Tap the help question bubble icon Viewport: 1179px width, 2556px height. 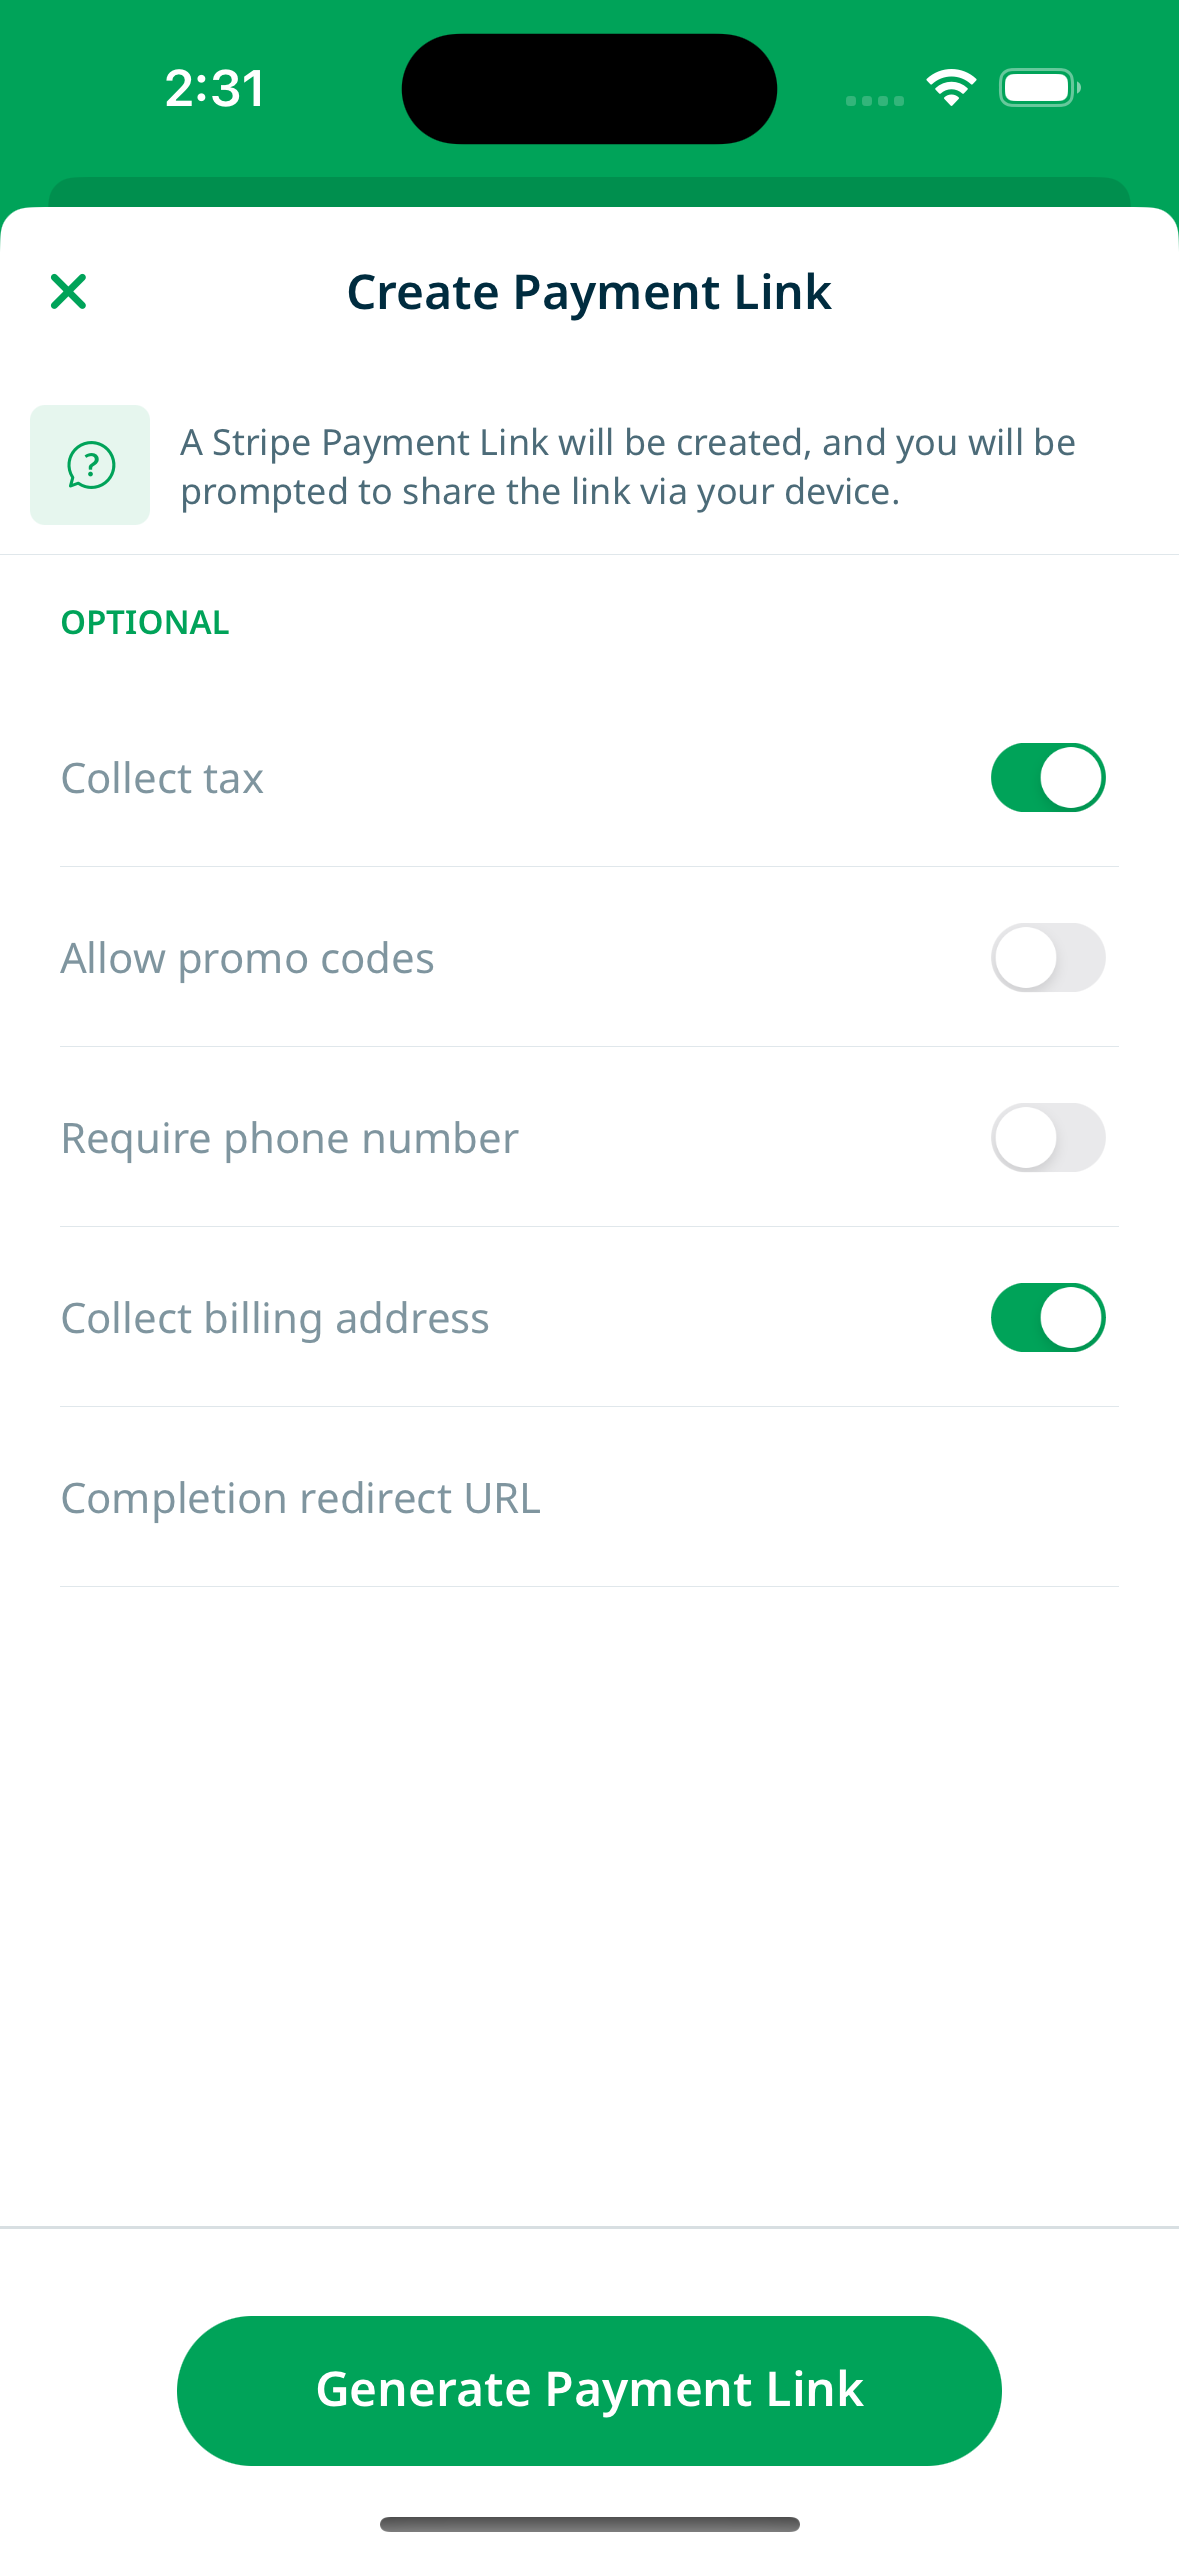tap(90, 465)
